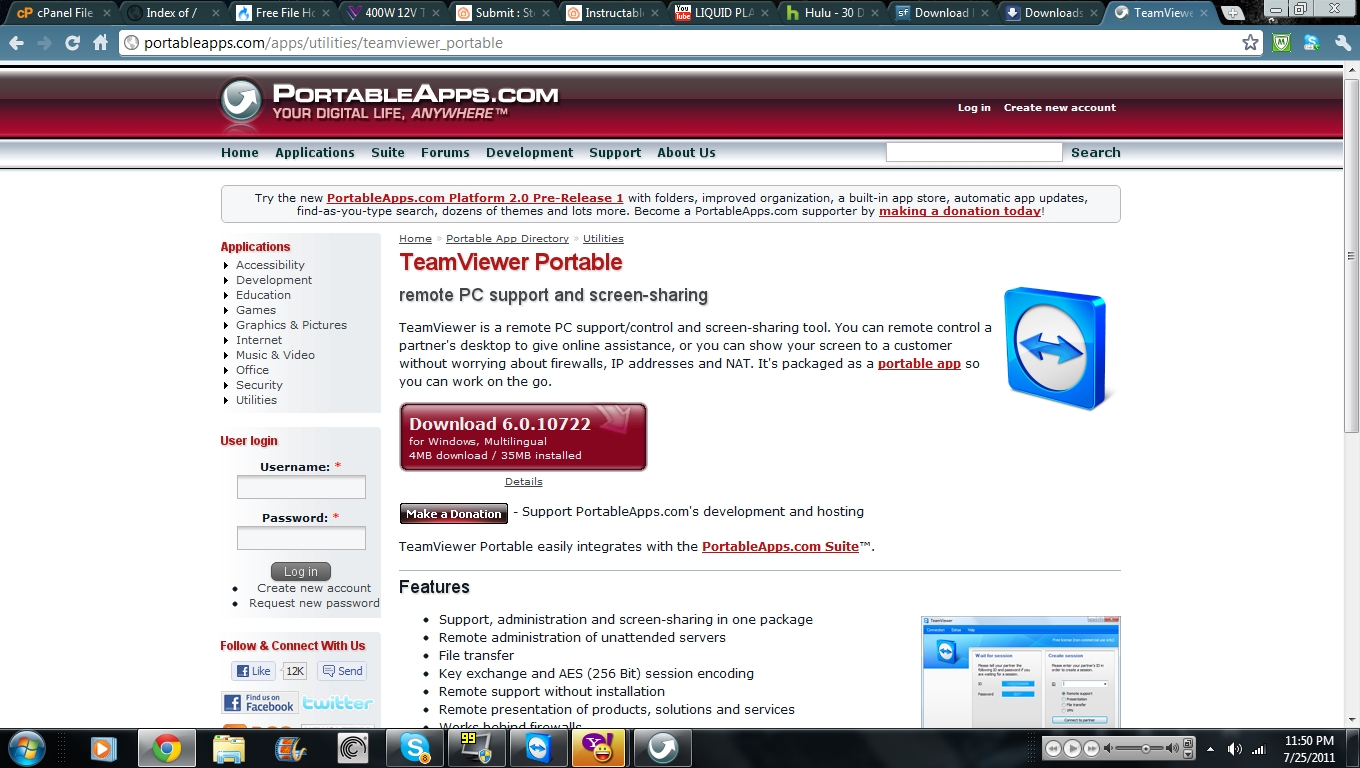The width and height of the screenshot is (1360, 768).
Task: Open the media toolbar dropdown arrow
Action: (1187, 754)
